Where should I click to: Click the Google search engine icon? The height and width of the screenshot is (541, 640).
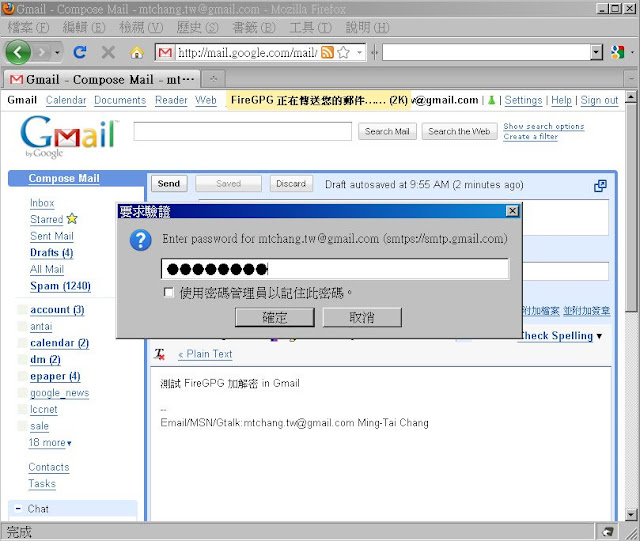(618, 52)
